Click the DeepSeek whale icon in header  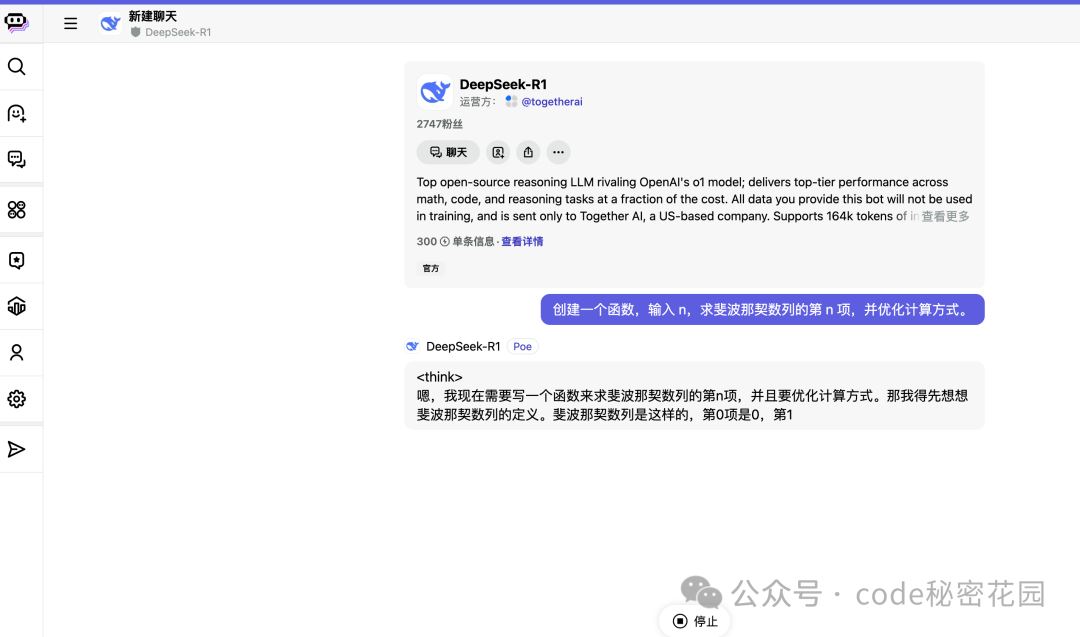pos(110,23)
